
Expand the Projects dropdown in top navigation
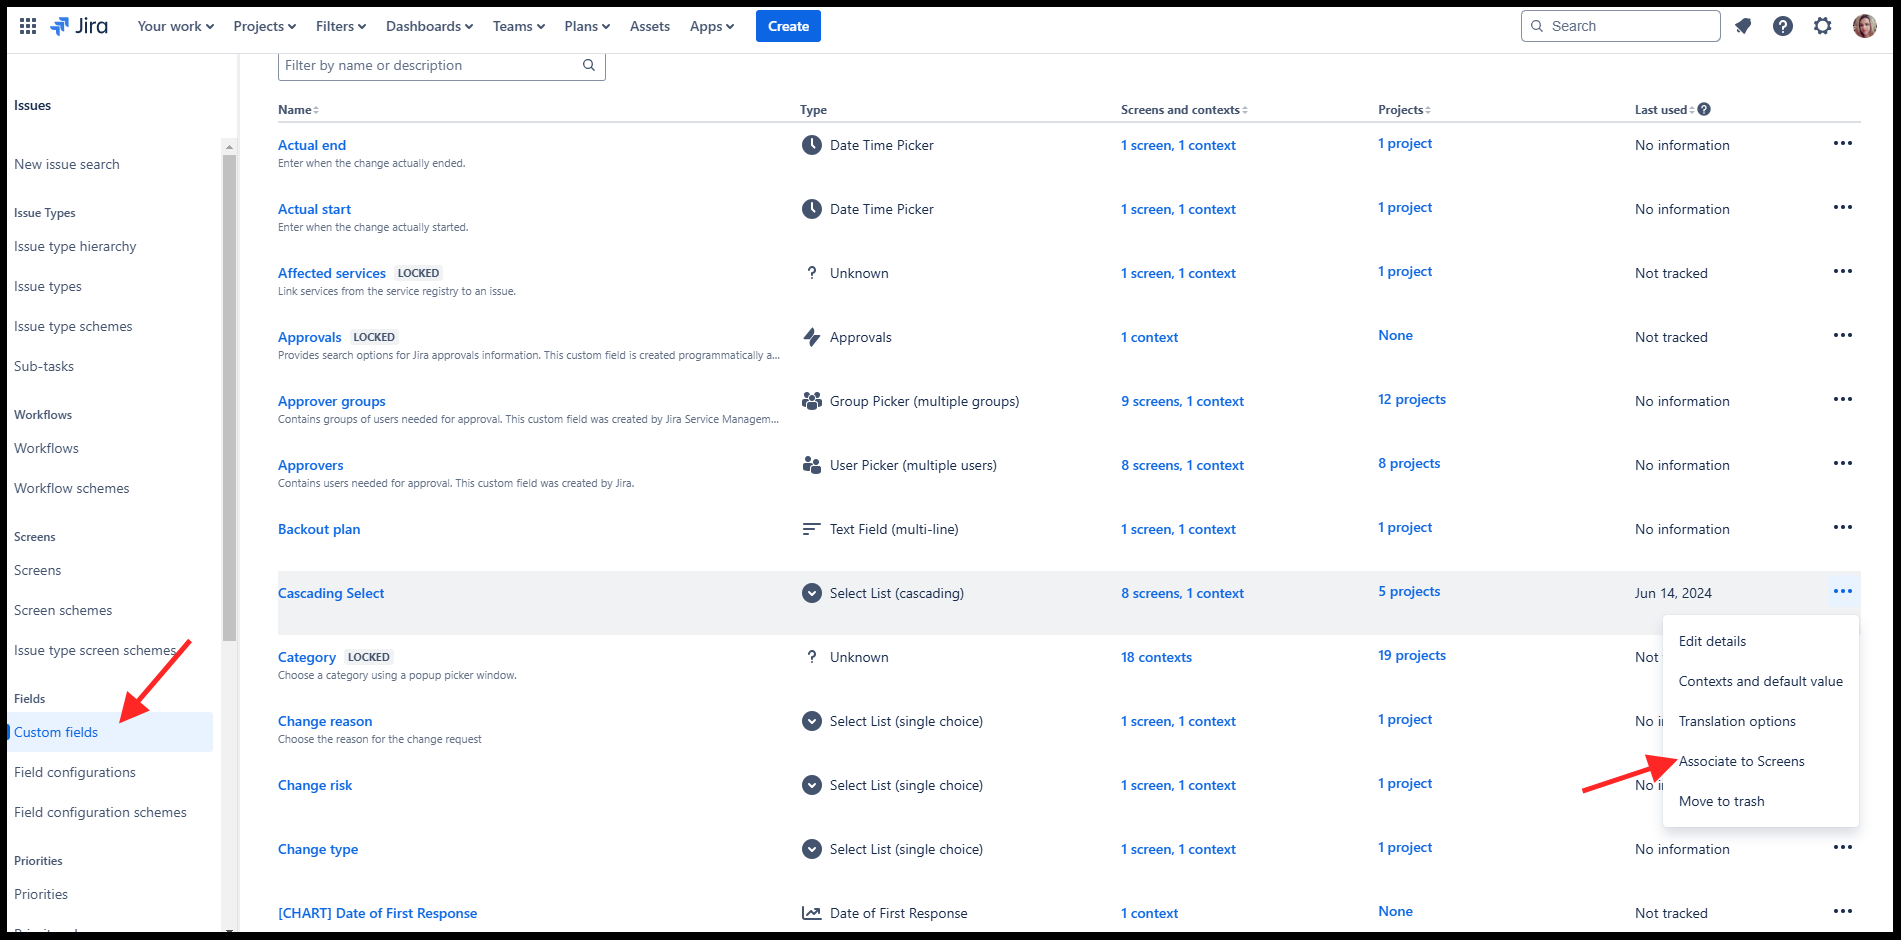(x=264, y=26)
